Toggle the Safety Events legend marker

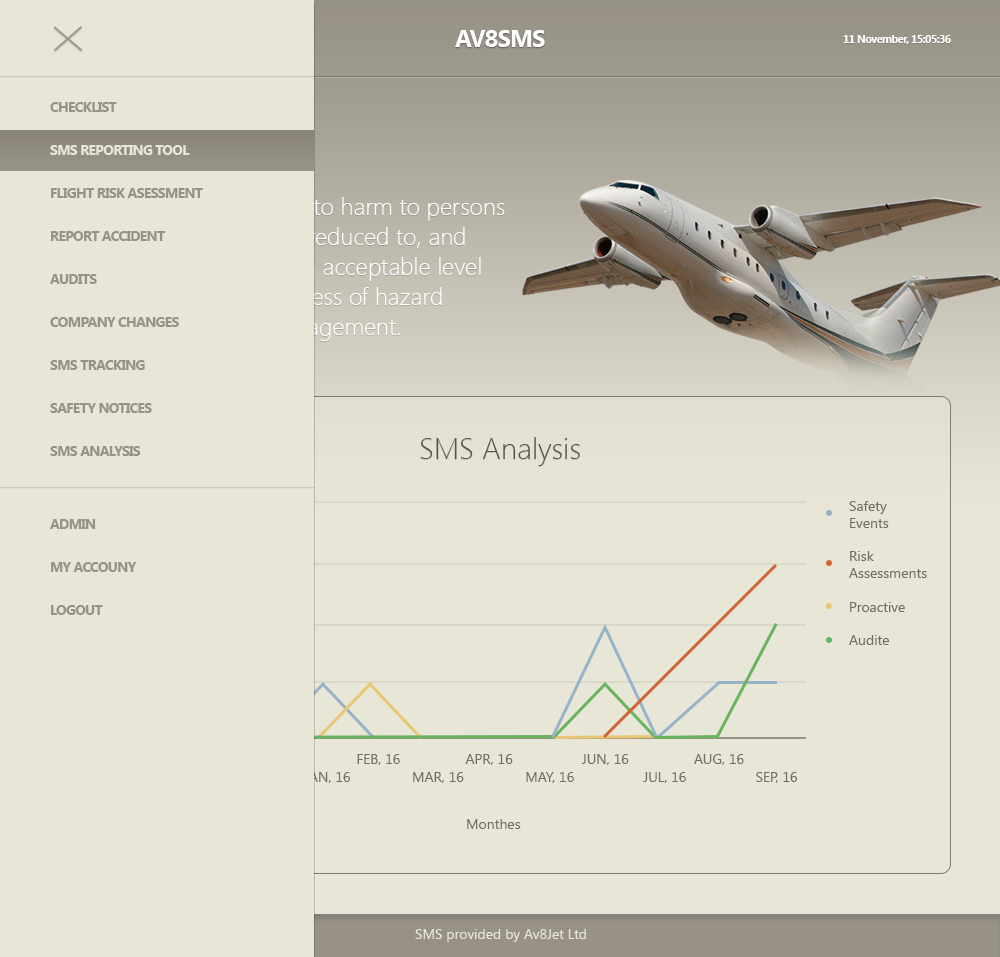click(x=827, y=512)
